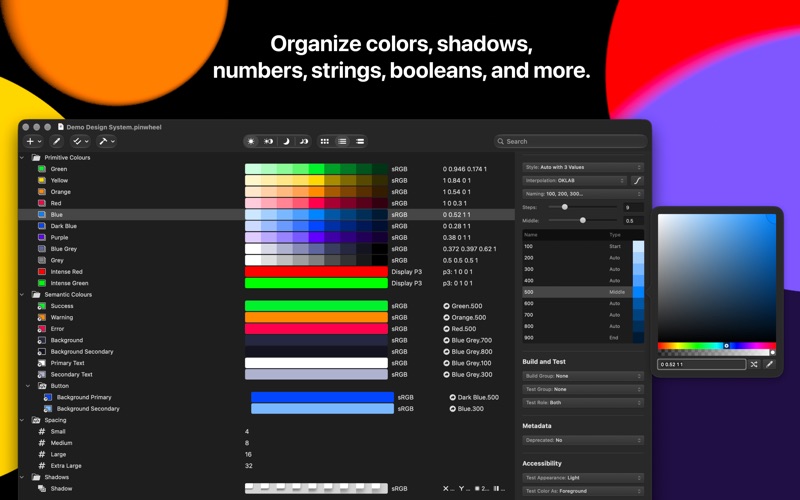Click the hue slider in colour picker

coord(716,345)
